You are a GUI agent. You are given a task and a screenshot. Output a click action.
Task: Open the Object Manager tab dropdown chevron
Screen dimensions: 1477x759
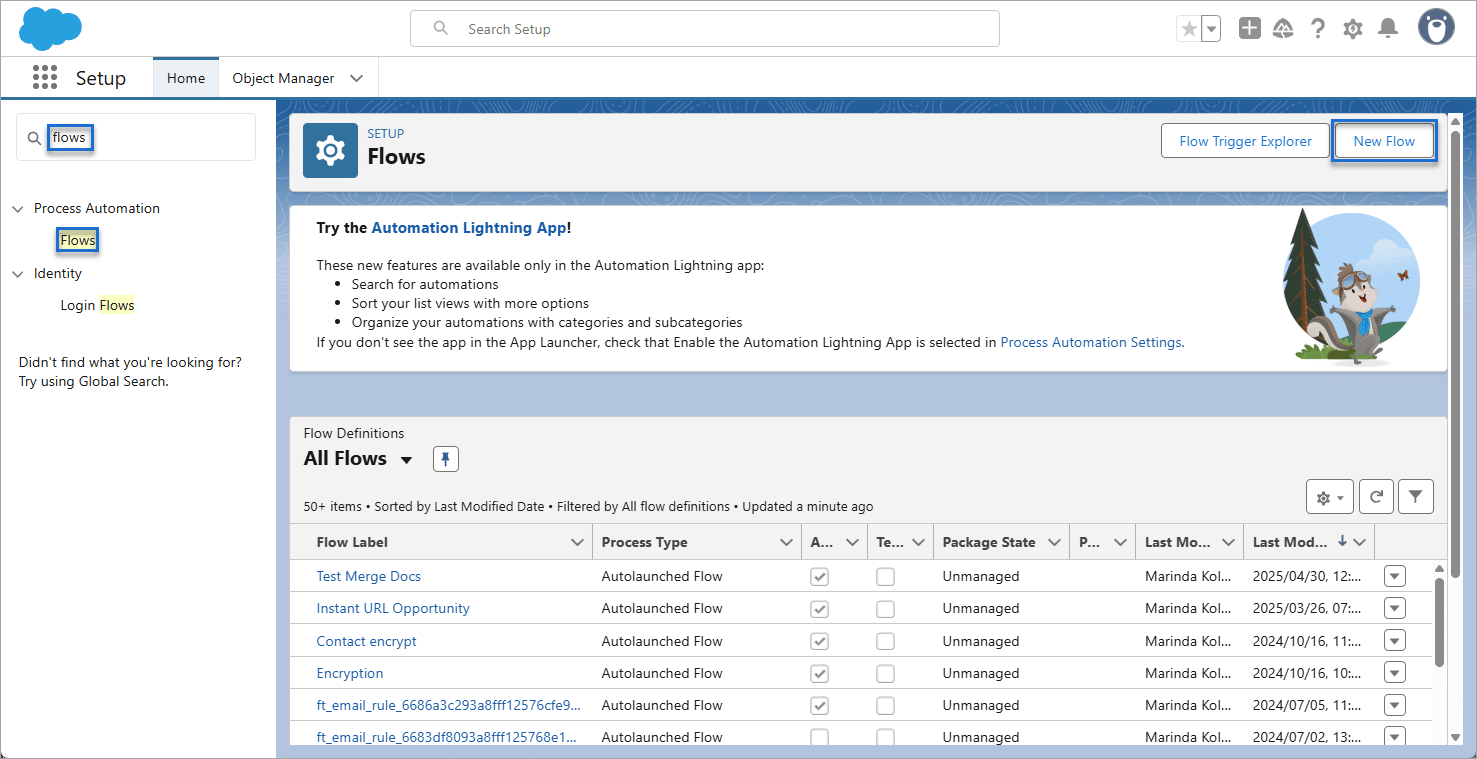point(357,78)
